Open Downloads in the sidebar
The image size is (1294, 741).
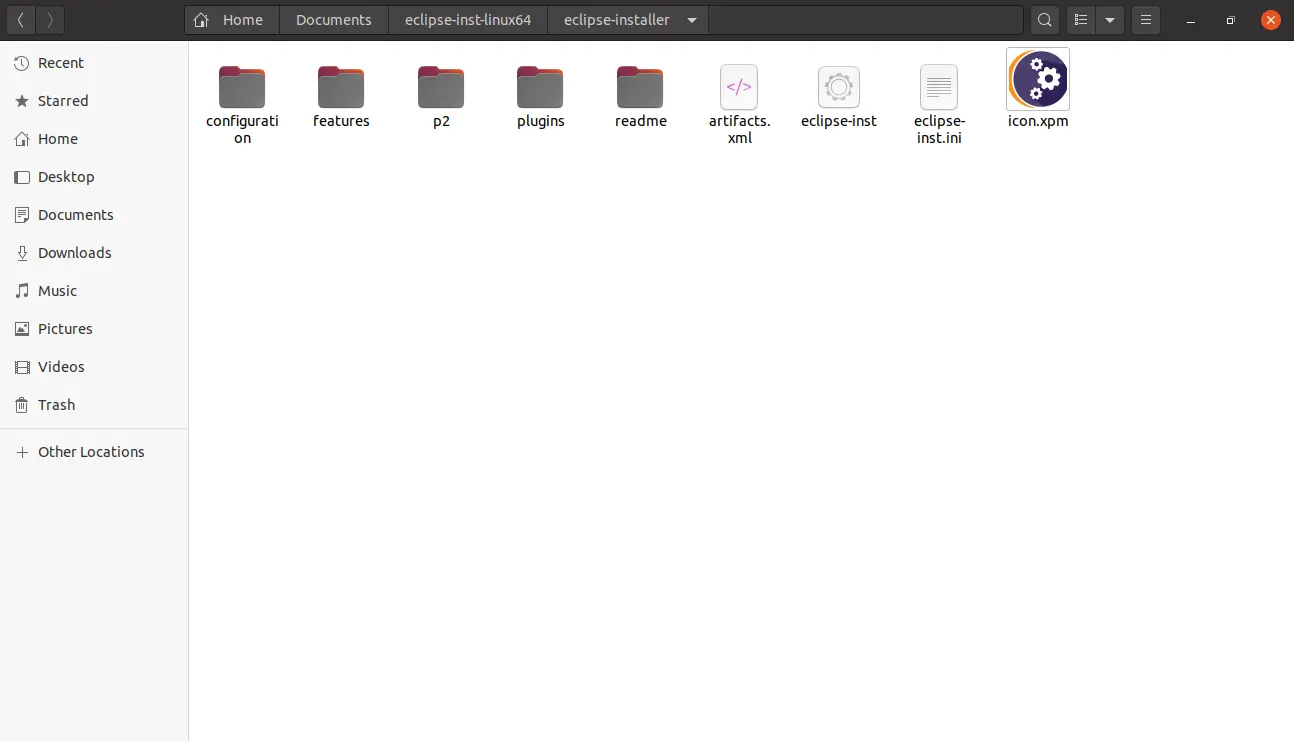pos(94,253)
